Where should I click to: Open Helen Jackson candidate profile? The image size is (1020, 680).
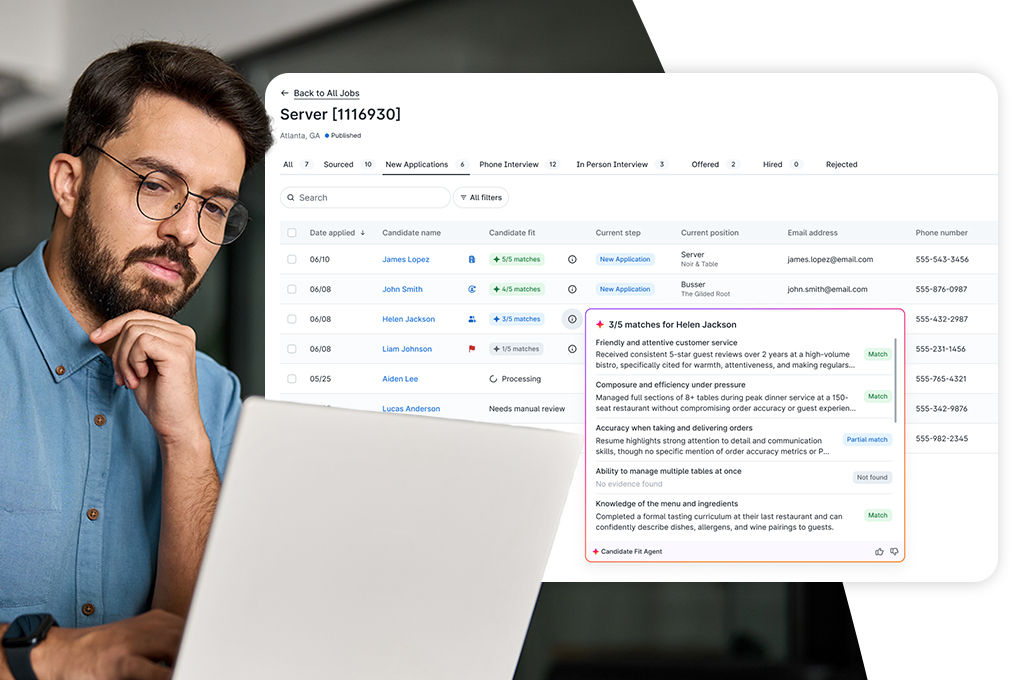click(x=409, y=320)
